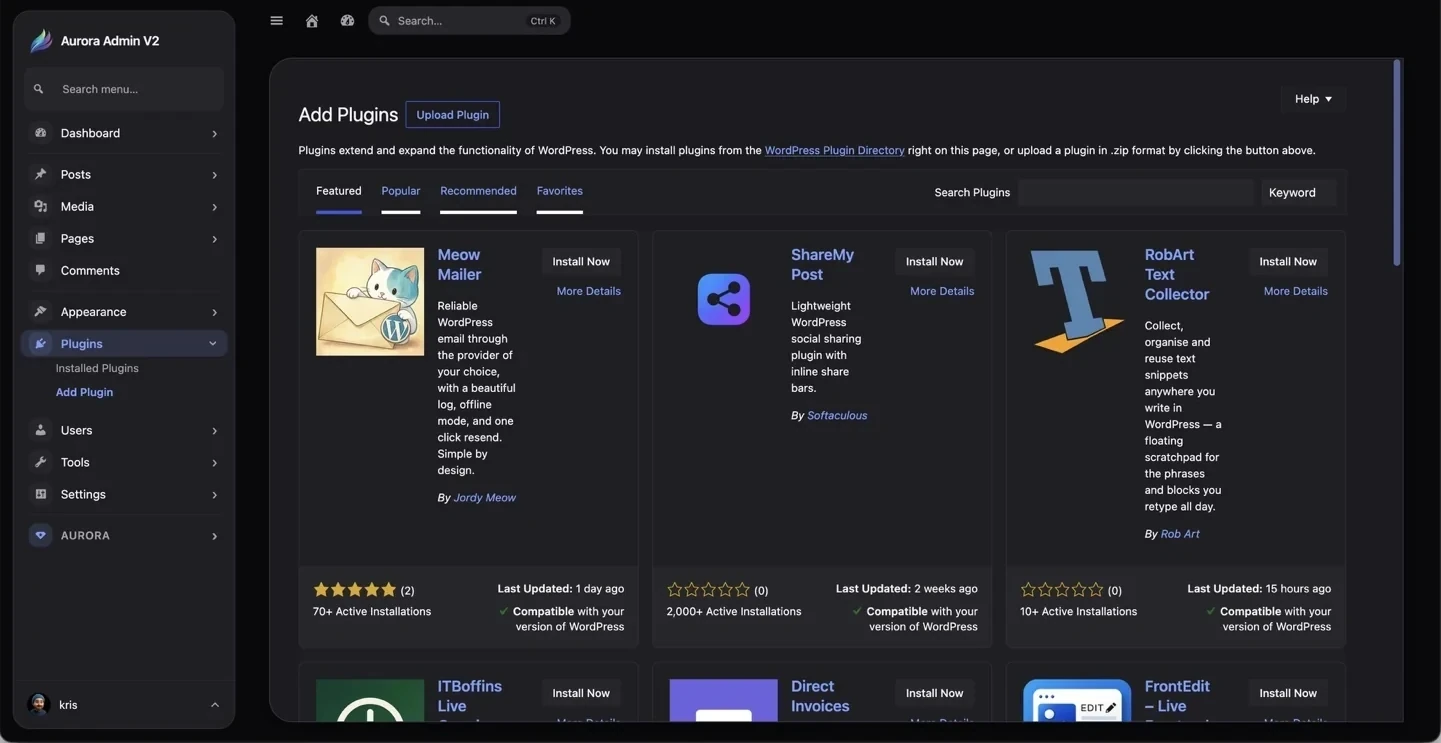
Task: Expand the Posts submenu chevron
Action: coord(214,174)
